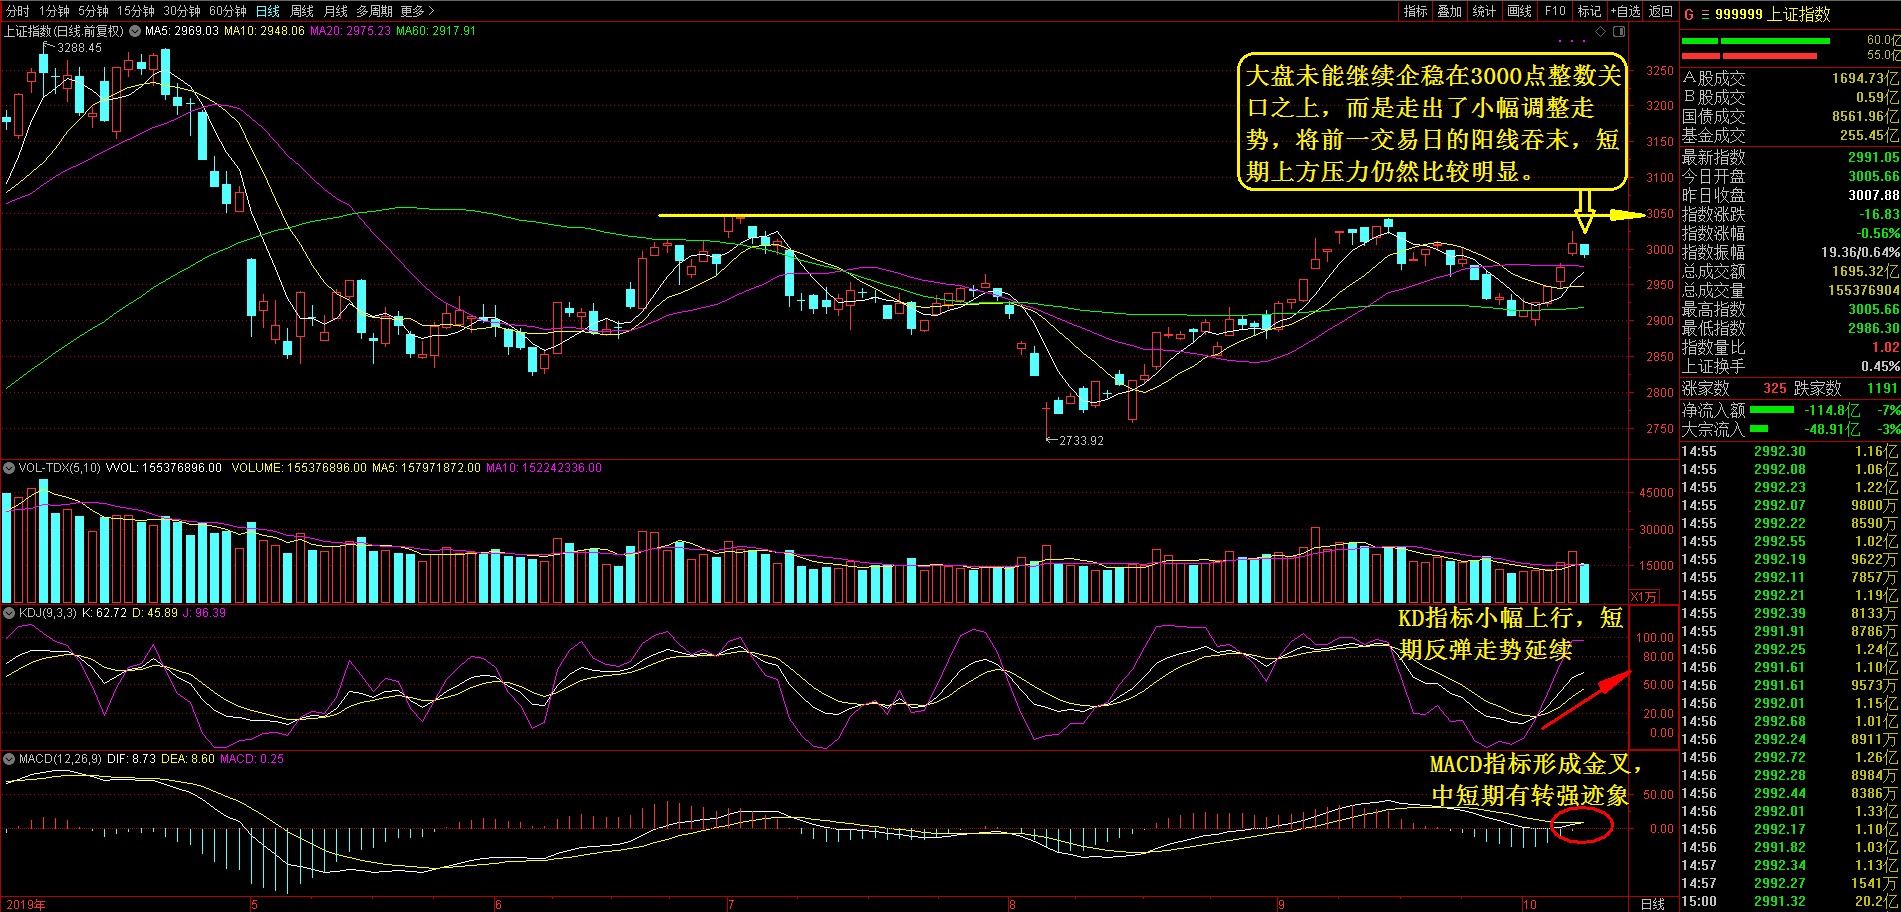Activate the 画线 drawing tool button
This screenshot has height=912, width=1901.
(1520, 11)
